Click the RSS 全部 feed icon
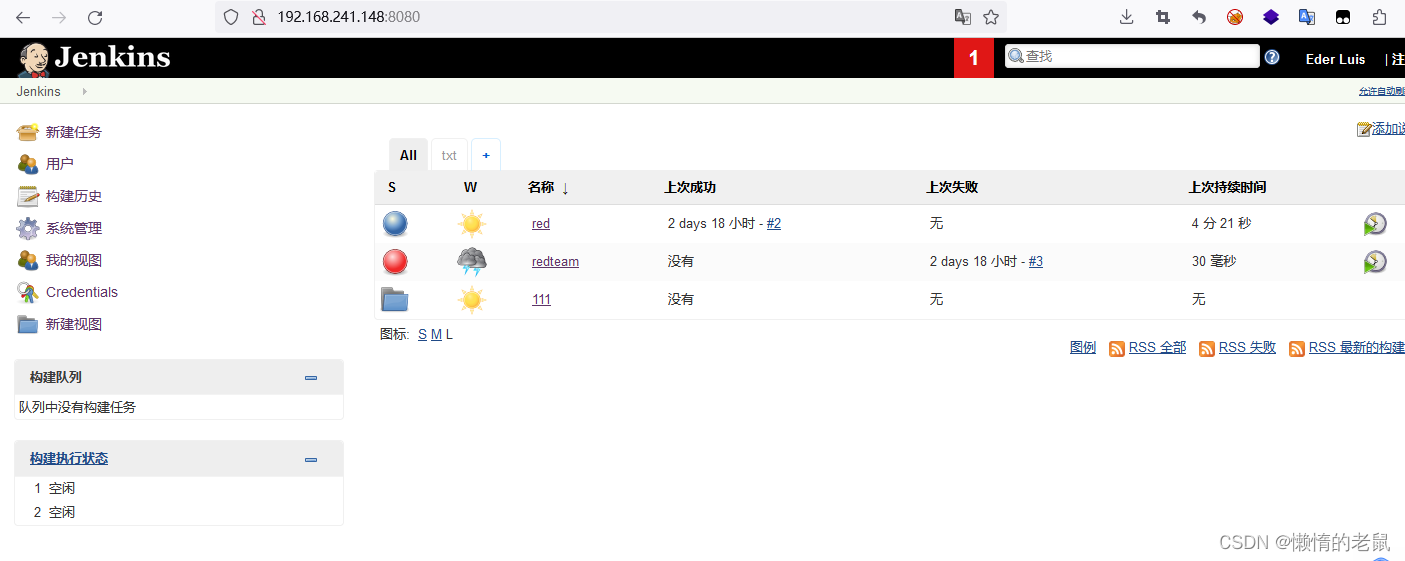This screenshot has height=561, width=1405. pyautogui.click(x=1117, y=349)
